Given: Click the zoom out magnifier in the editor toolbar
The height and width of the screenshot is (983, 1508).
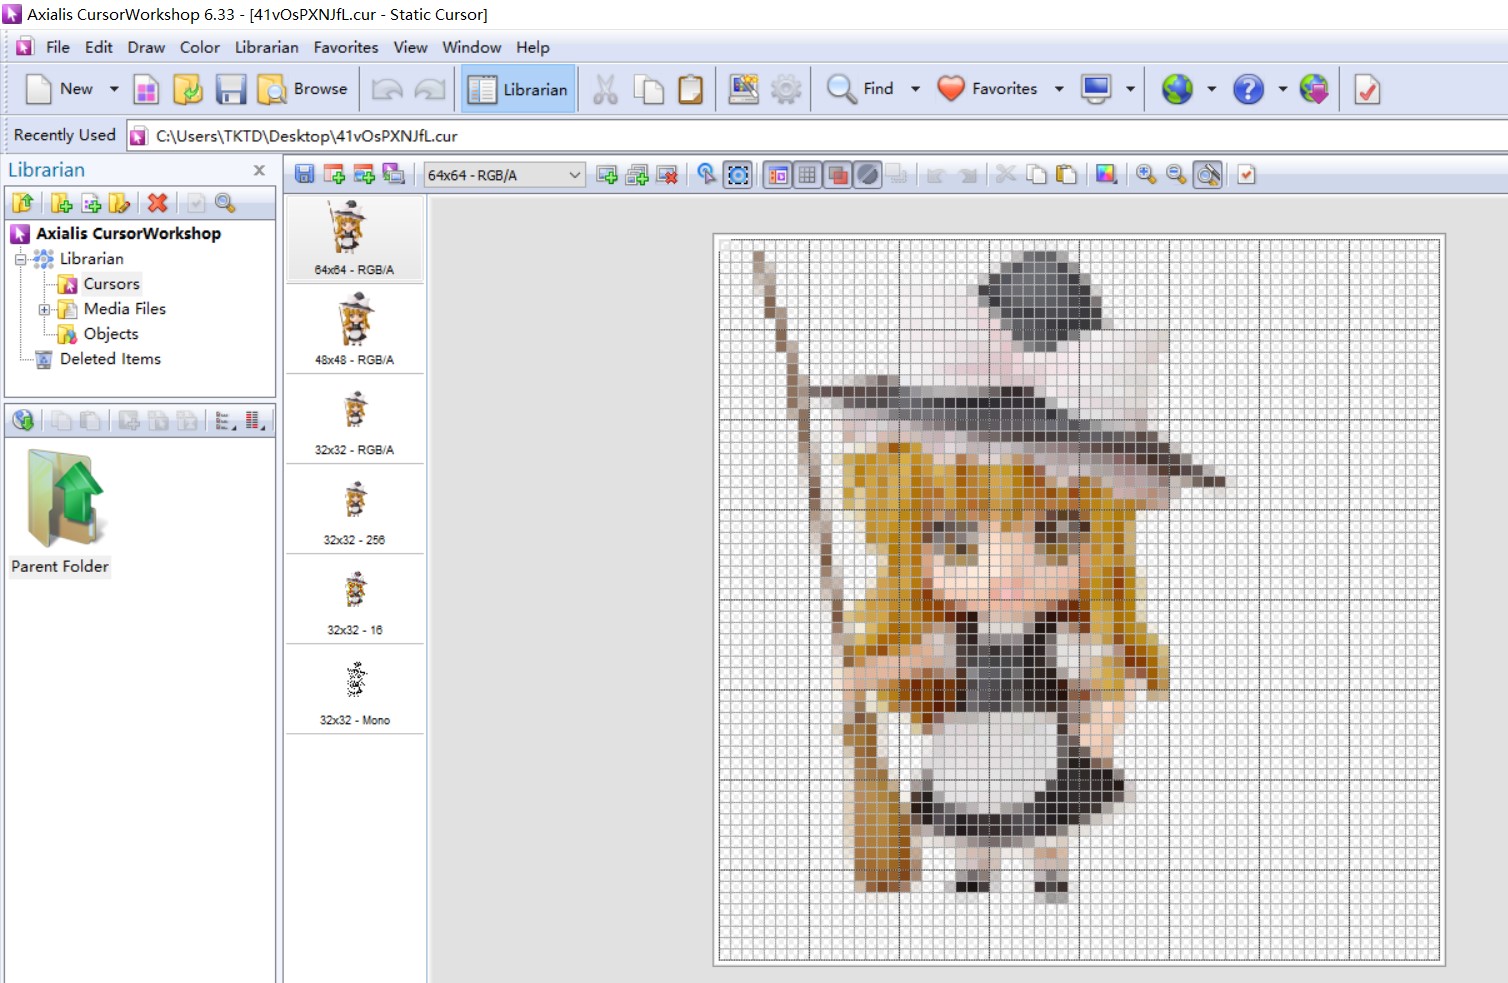Looking at the screenshot, I should click(1176, 175).
